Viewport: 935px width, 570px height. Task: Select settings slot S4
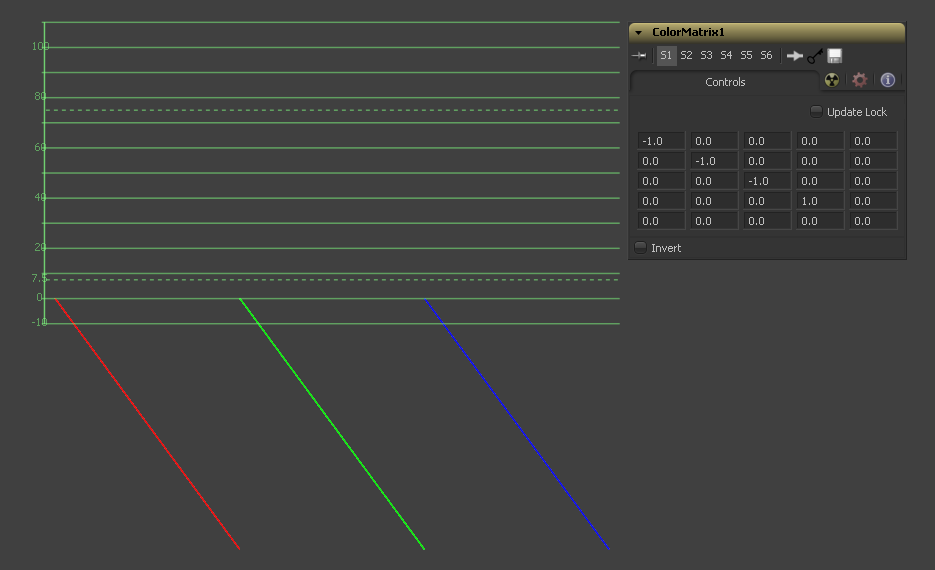[726, 55]
